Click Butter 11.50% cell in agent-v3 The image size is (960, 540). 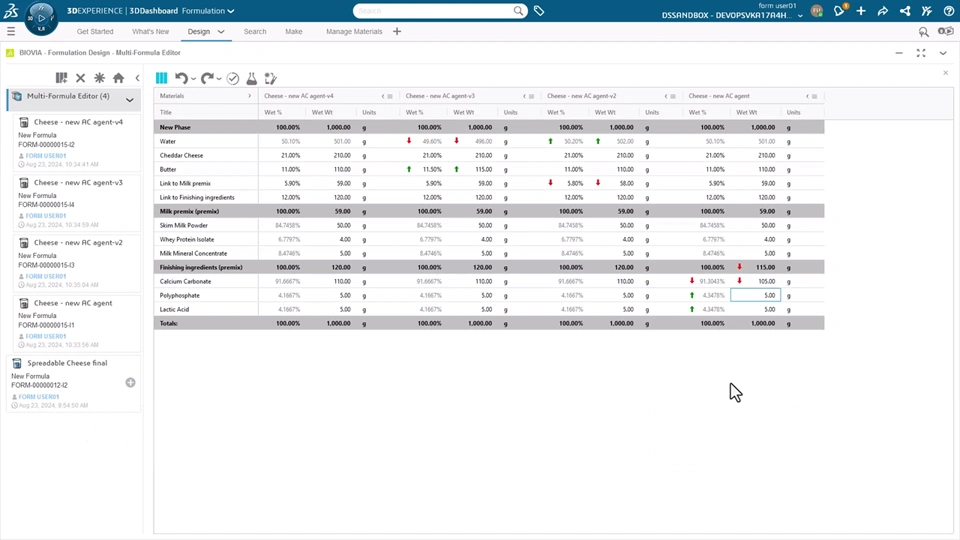point(424,170)
